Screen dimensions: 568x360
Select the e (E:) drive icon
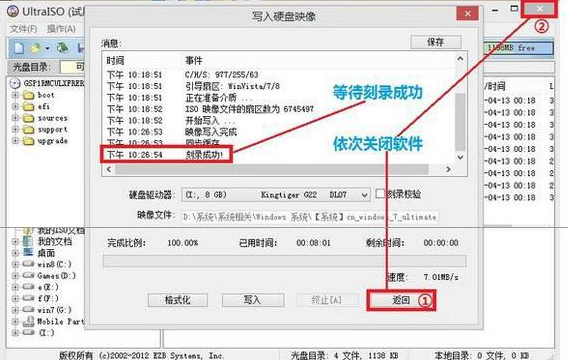pos(28,287)
